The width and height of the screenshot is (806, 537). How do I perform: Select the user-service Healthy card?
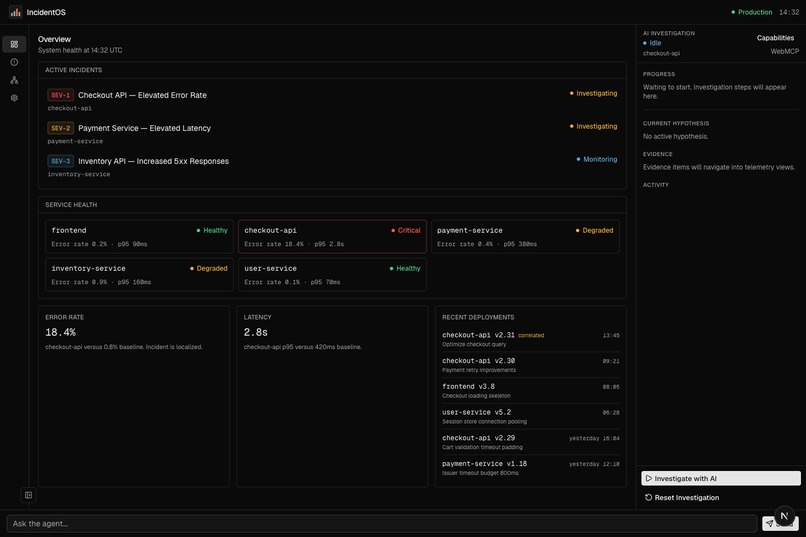click(x=332, y=274)
